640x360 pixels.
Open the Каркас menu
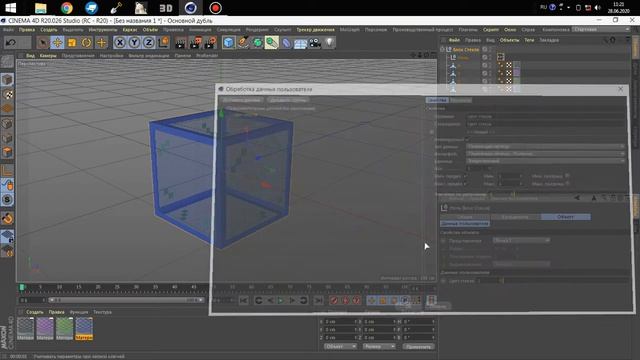[130, 30]
